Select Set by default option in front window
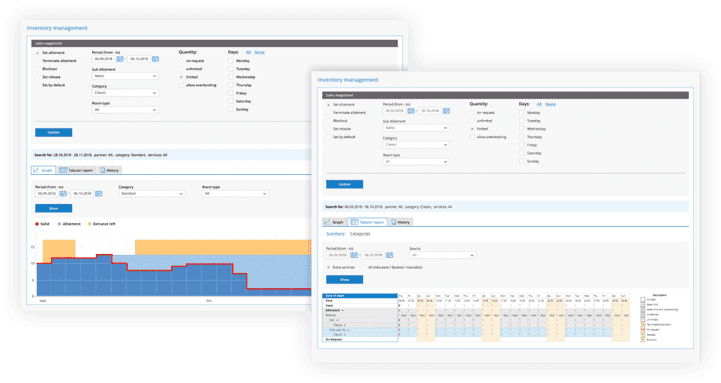Image resolution: width=721 pixels, height=383 pixels. 329,137
